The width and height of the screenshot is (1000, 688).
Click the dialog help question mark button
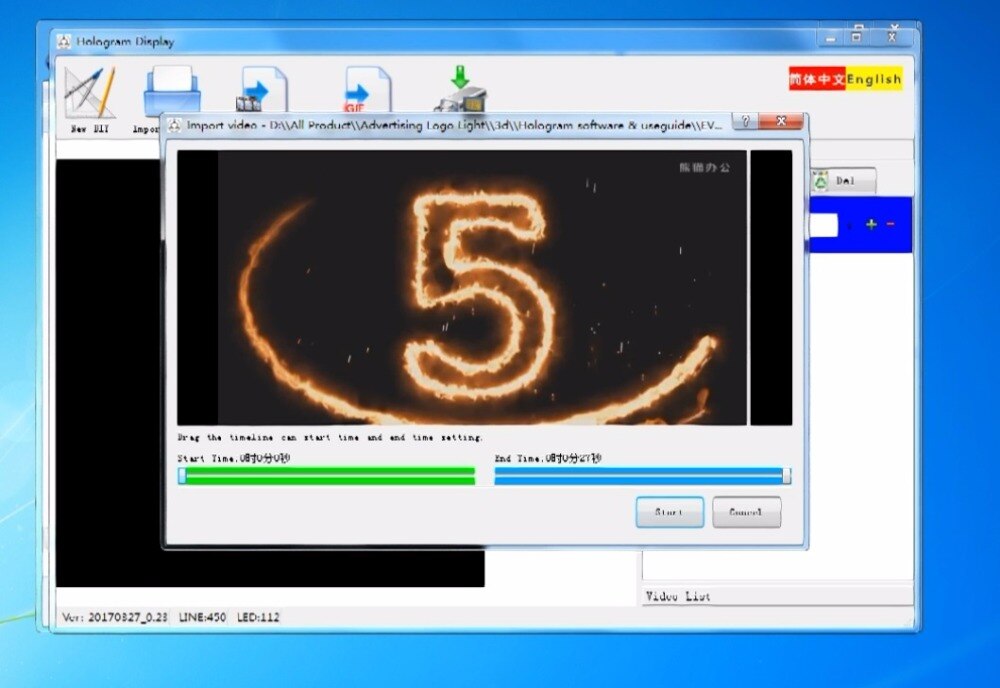click(x=745, y=121)
